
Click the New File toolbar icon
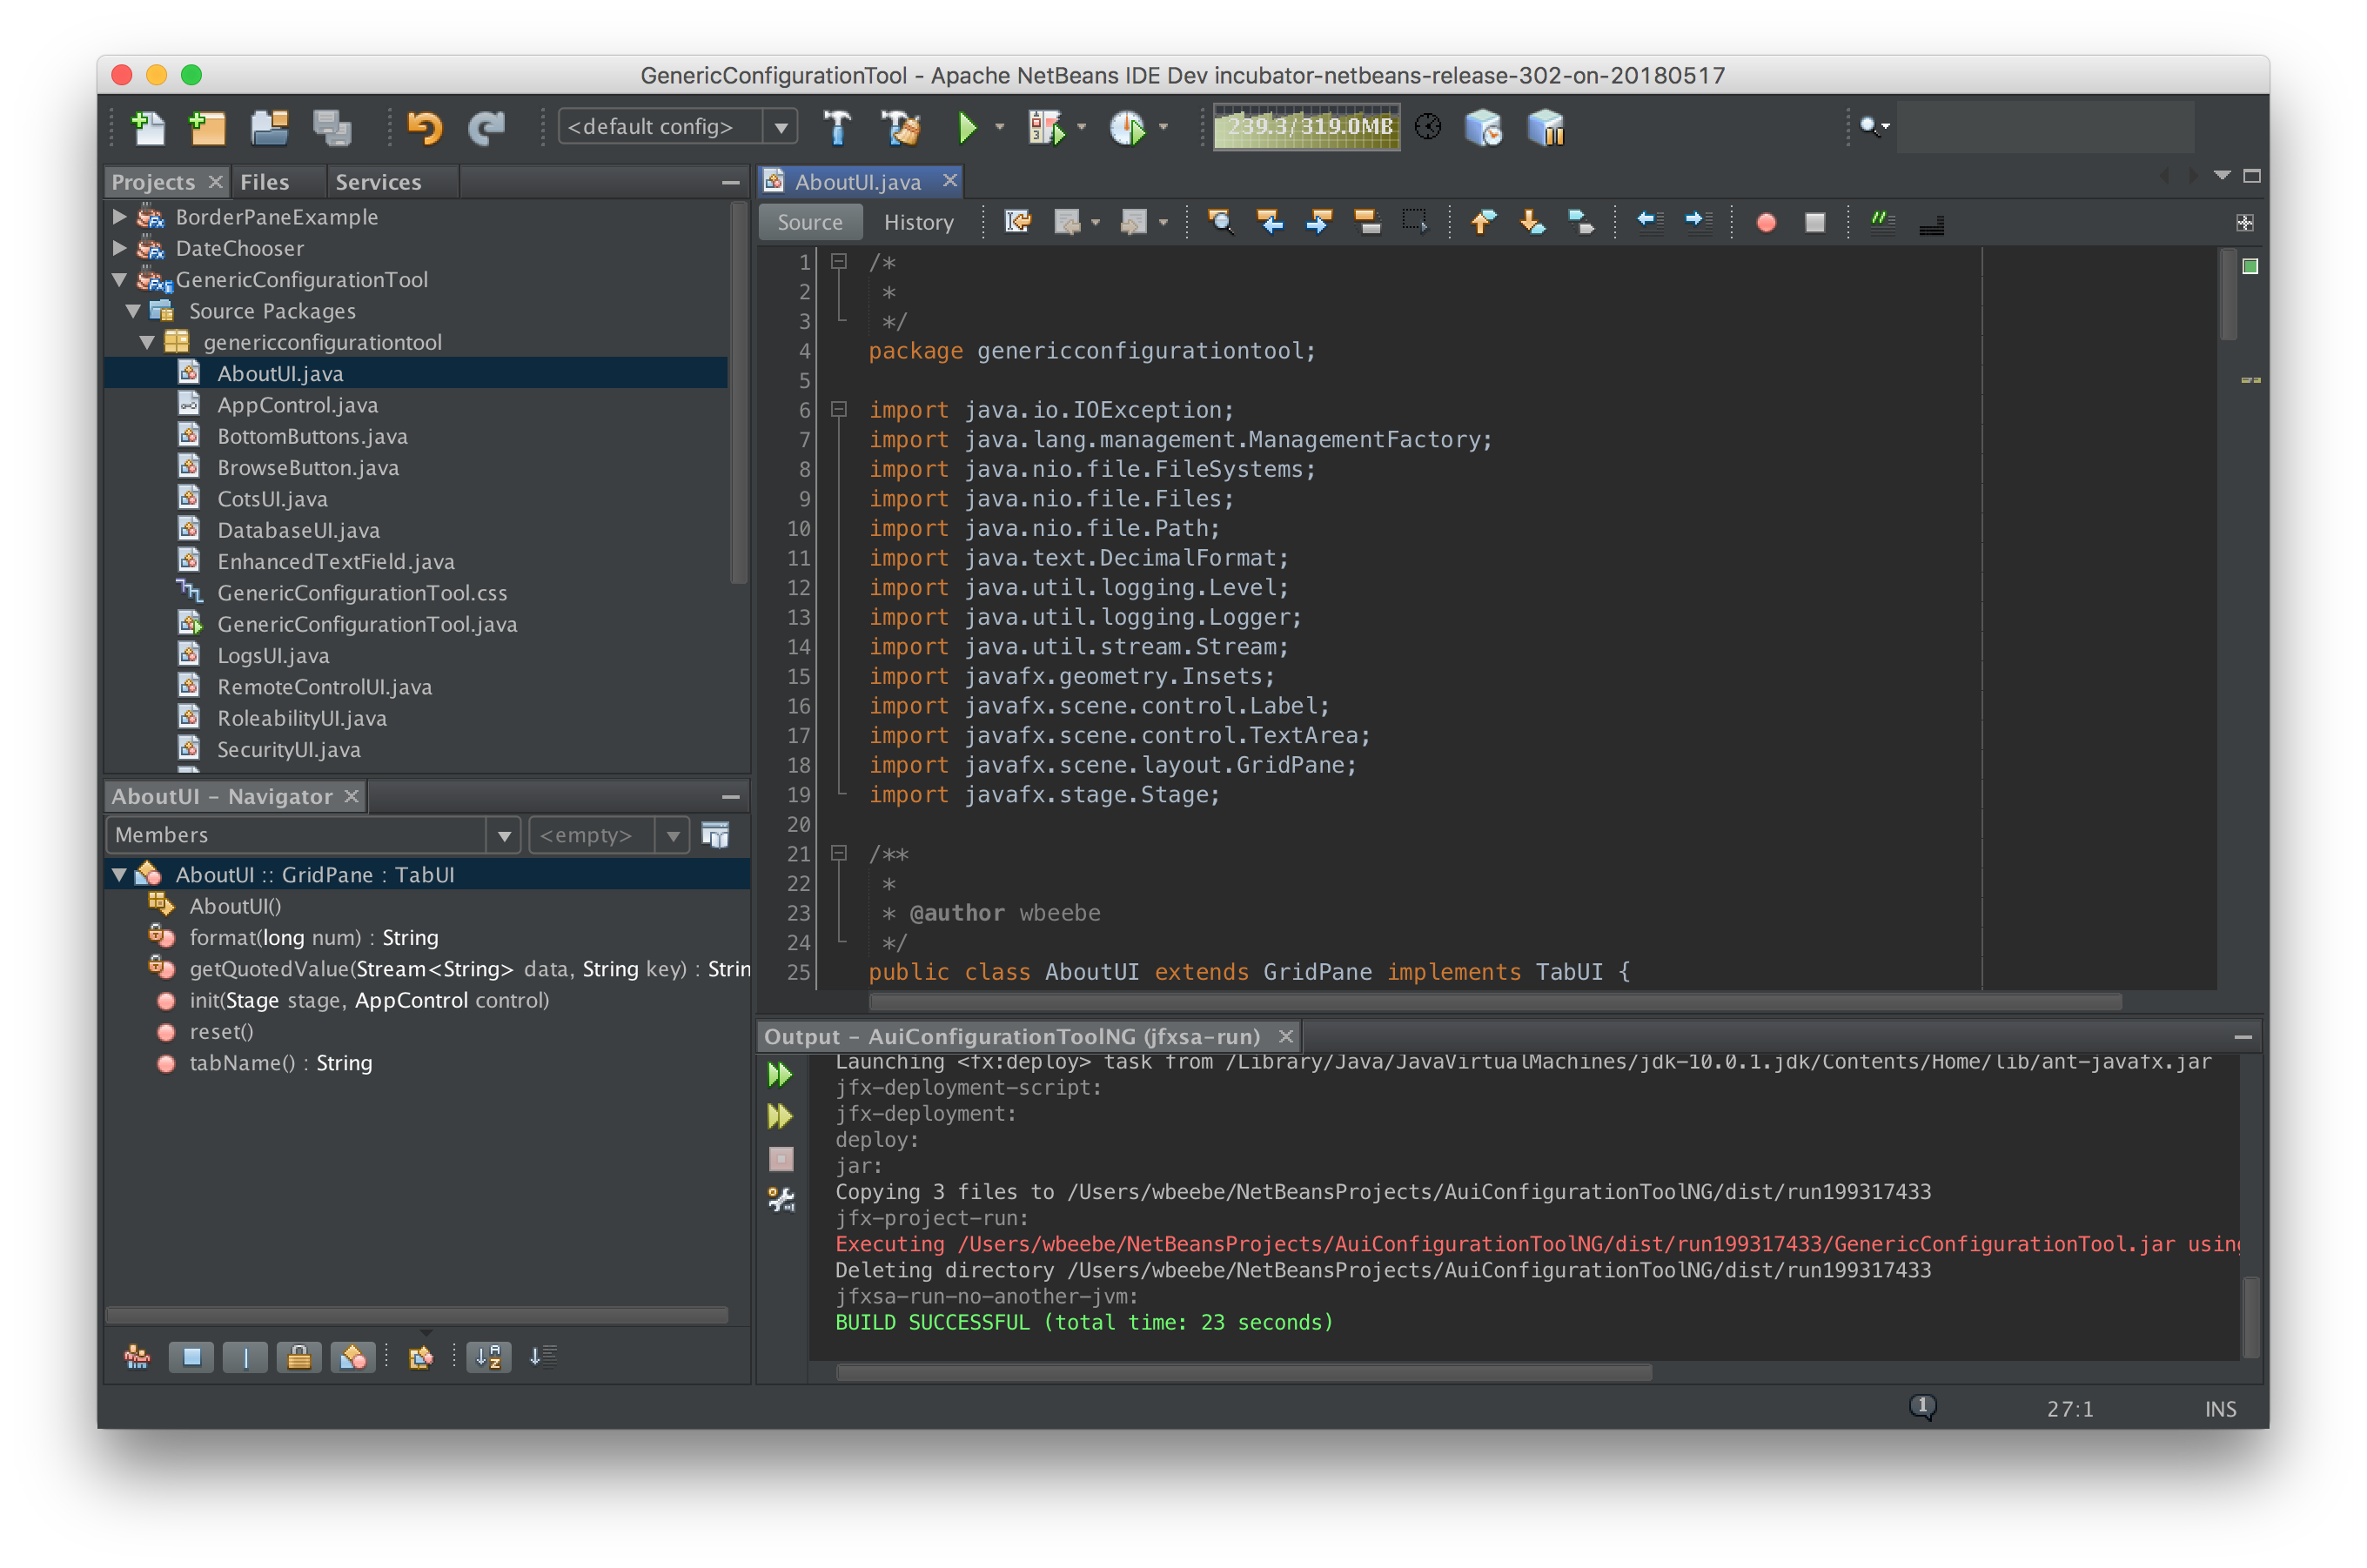148,128
